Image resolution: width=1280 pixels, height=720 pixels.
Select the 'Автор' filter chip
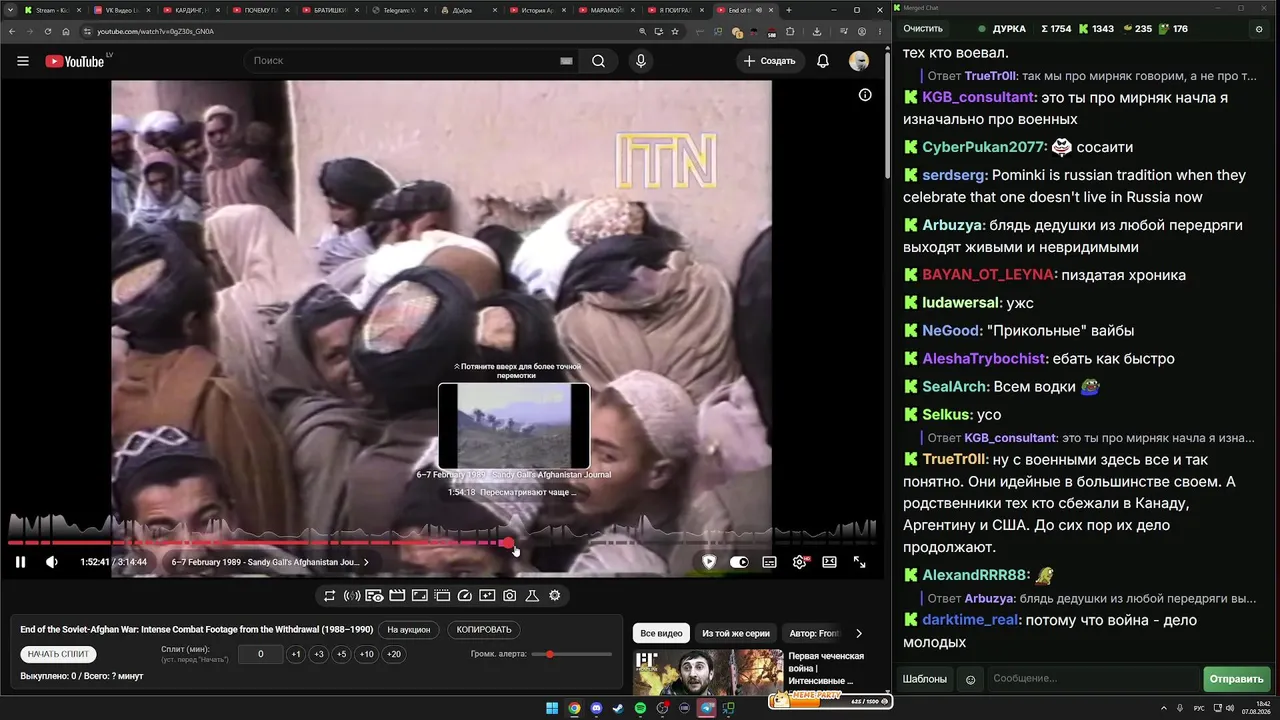pyautogui.click(x=815, y=633)
